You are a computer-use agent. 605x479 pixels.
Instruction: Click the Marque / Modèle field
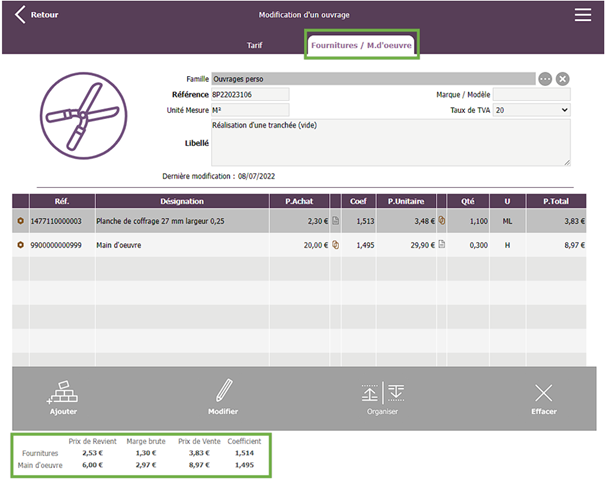[530, 94]
